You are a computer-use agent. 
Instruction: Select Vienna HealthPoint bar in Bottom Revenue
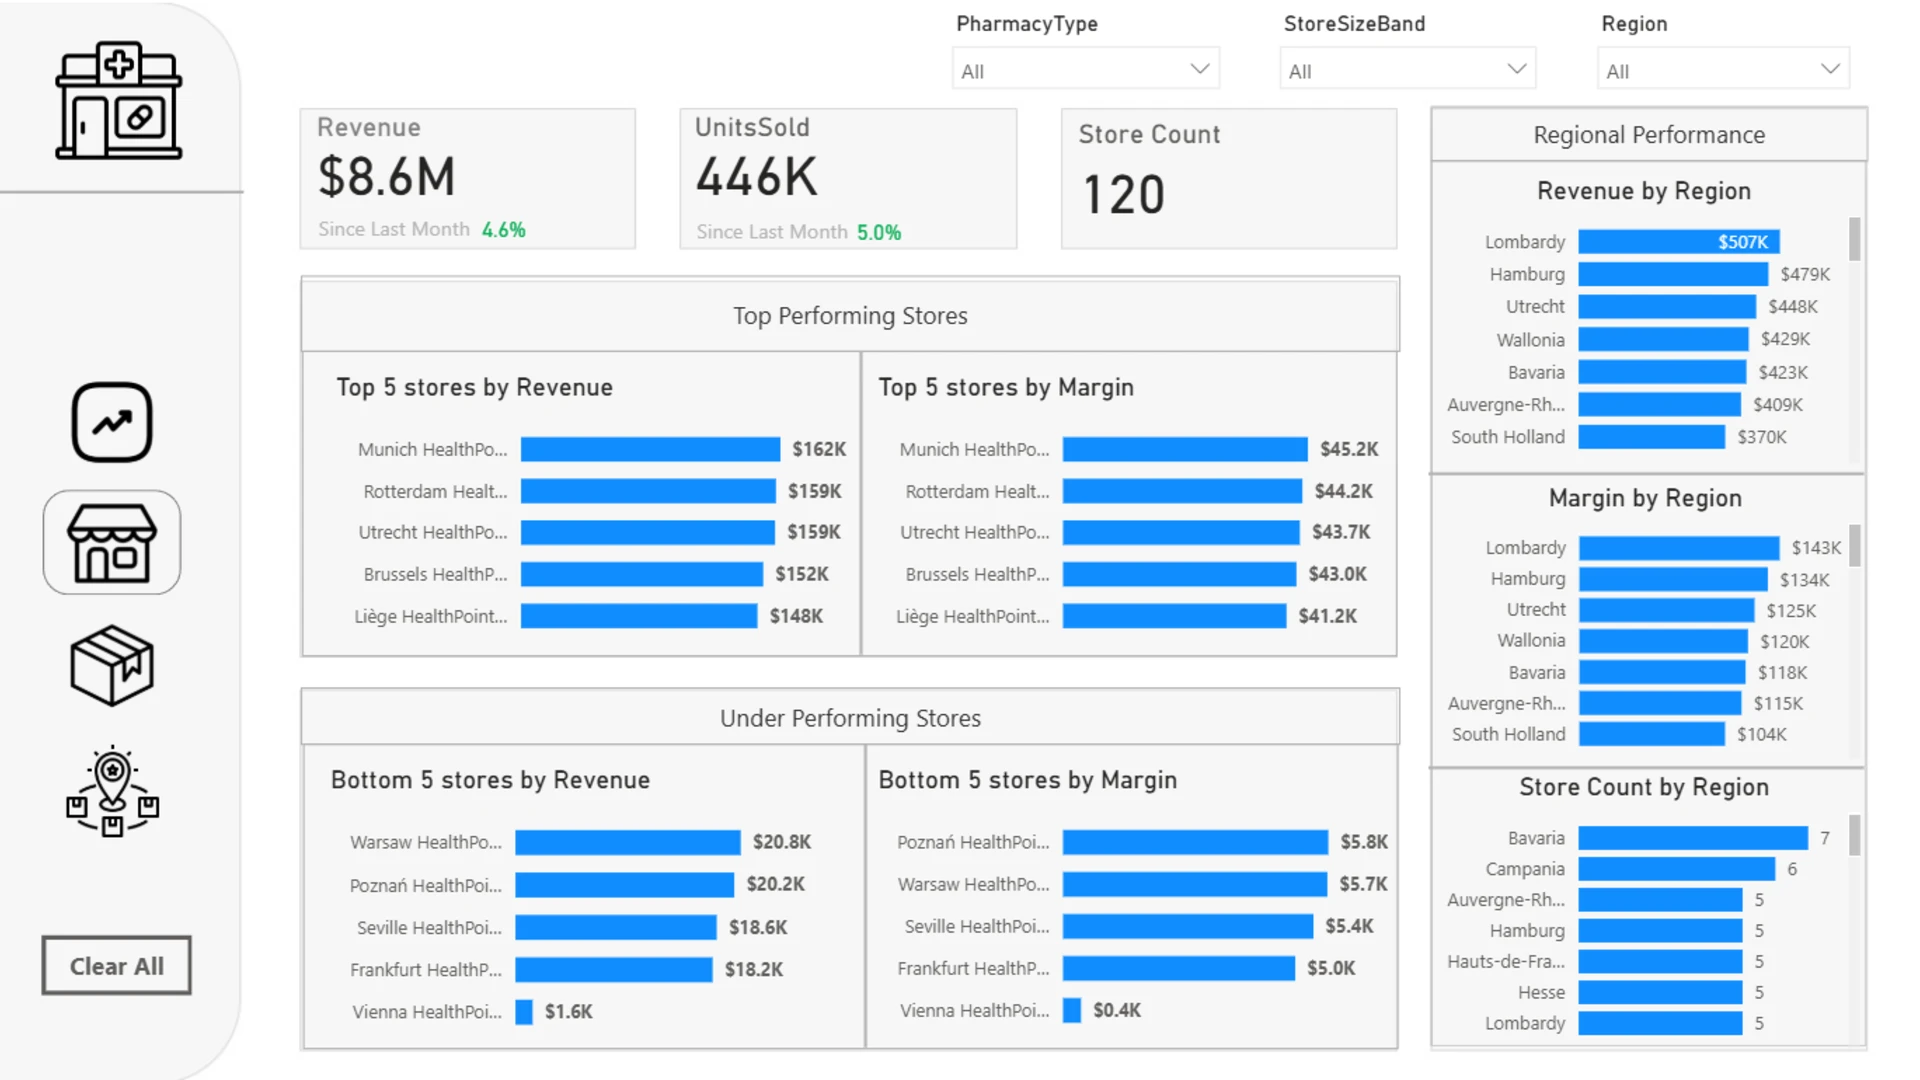524,1012
